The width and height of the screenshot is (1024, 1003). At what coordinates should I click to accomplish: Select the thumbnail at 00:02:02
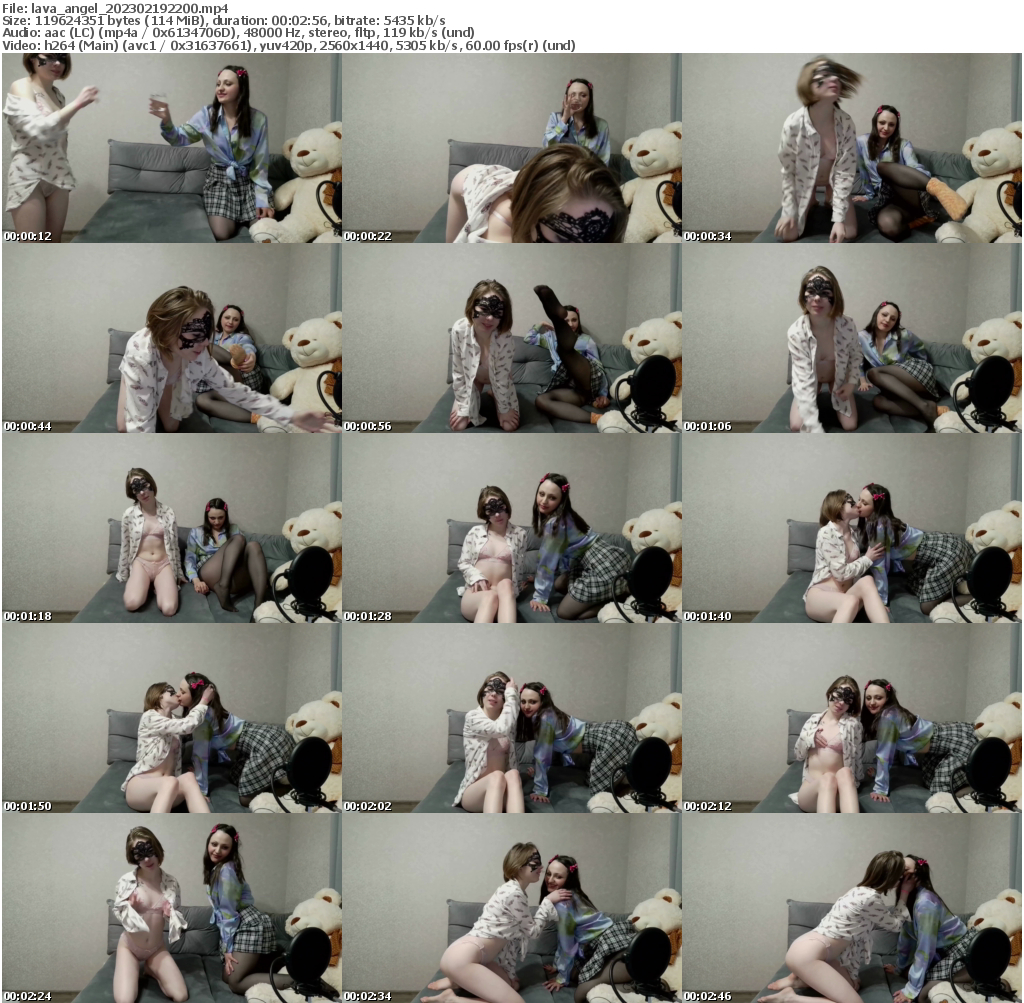click(511, 718)
